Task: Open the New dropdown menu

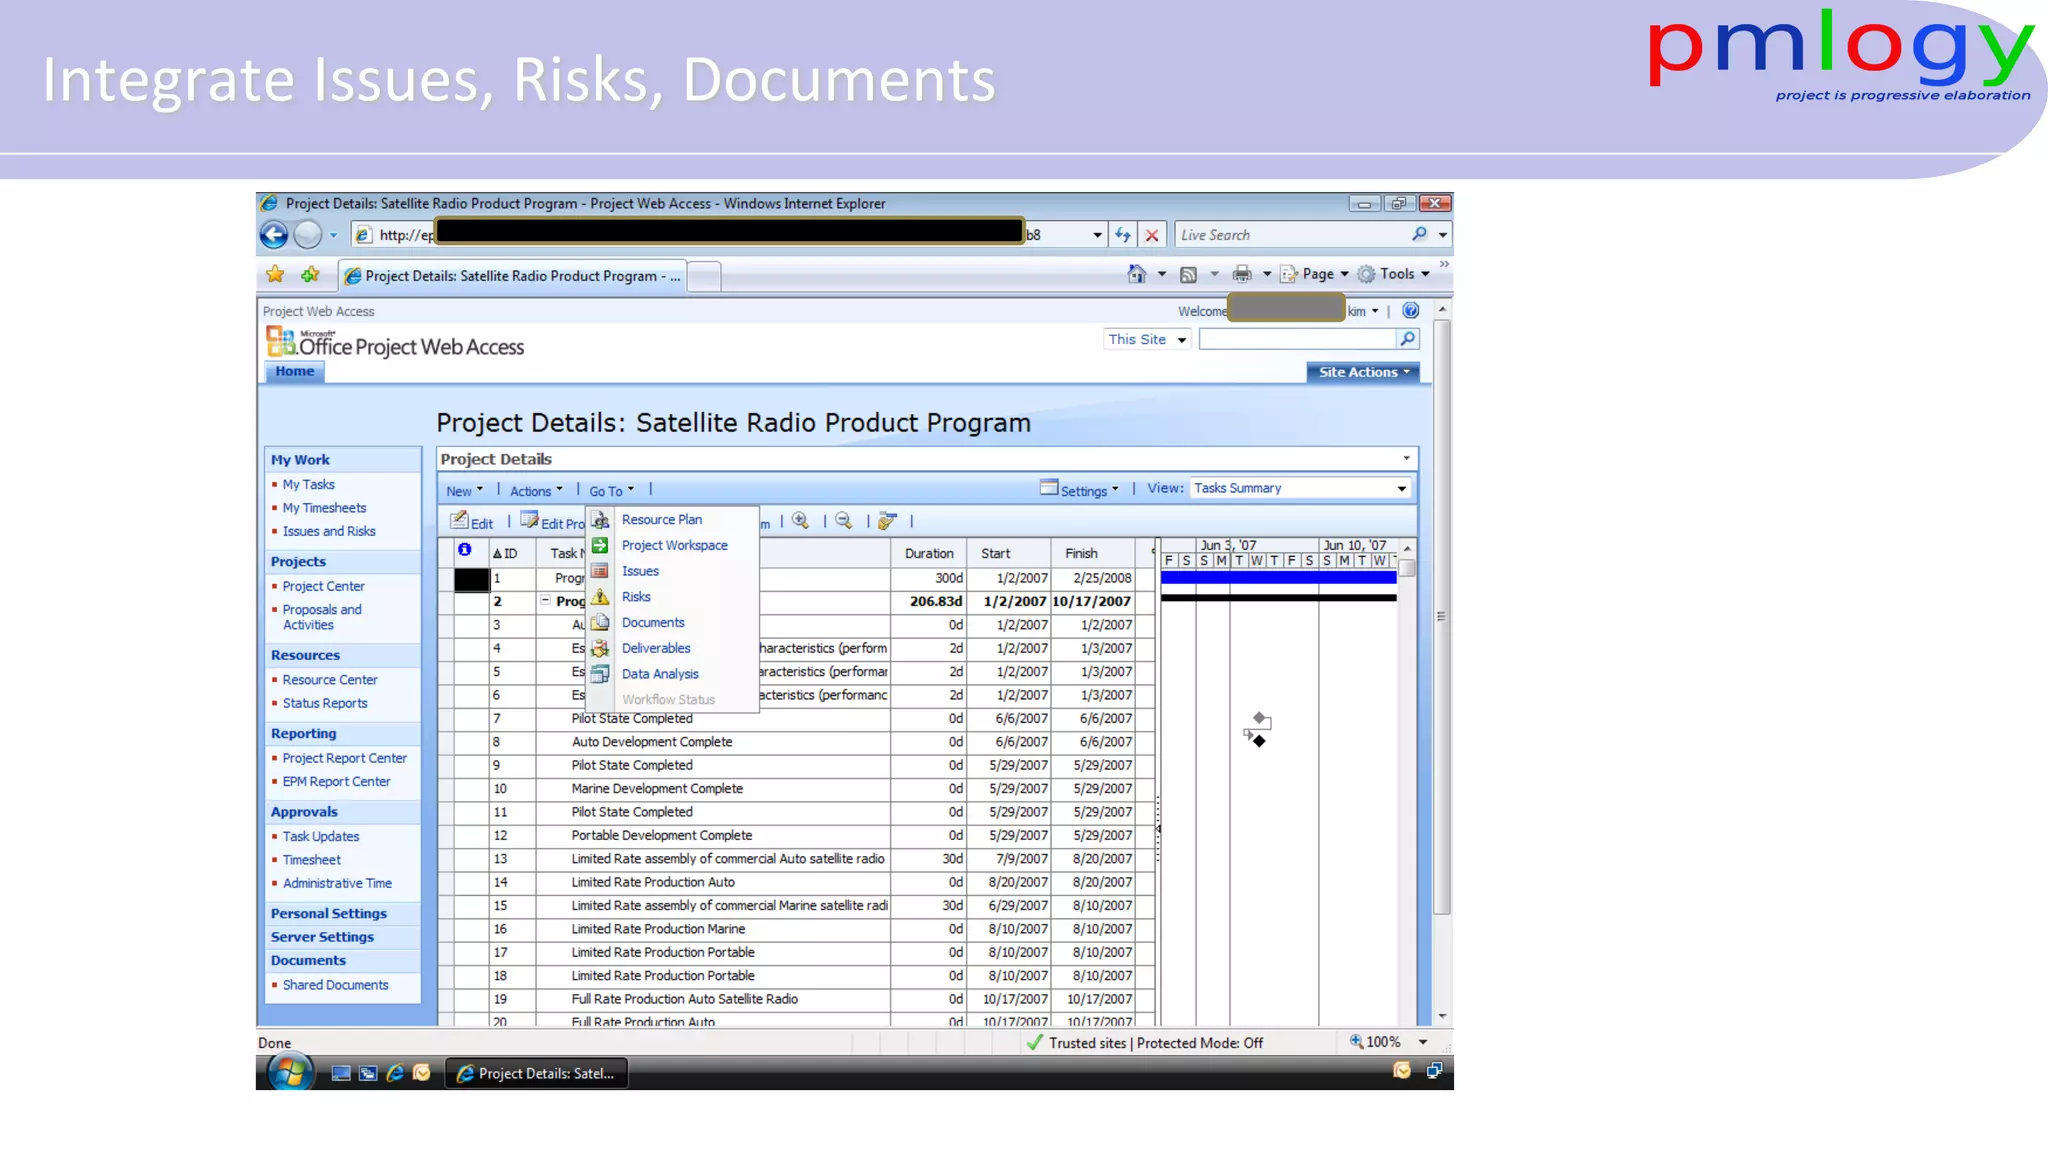Action: pyautogui.click(x=465, y=491)
